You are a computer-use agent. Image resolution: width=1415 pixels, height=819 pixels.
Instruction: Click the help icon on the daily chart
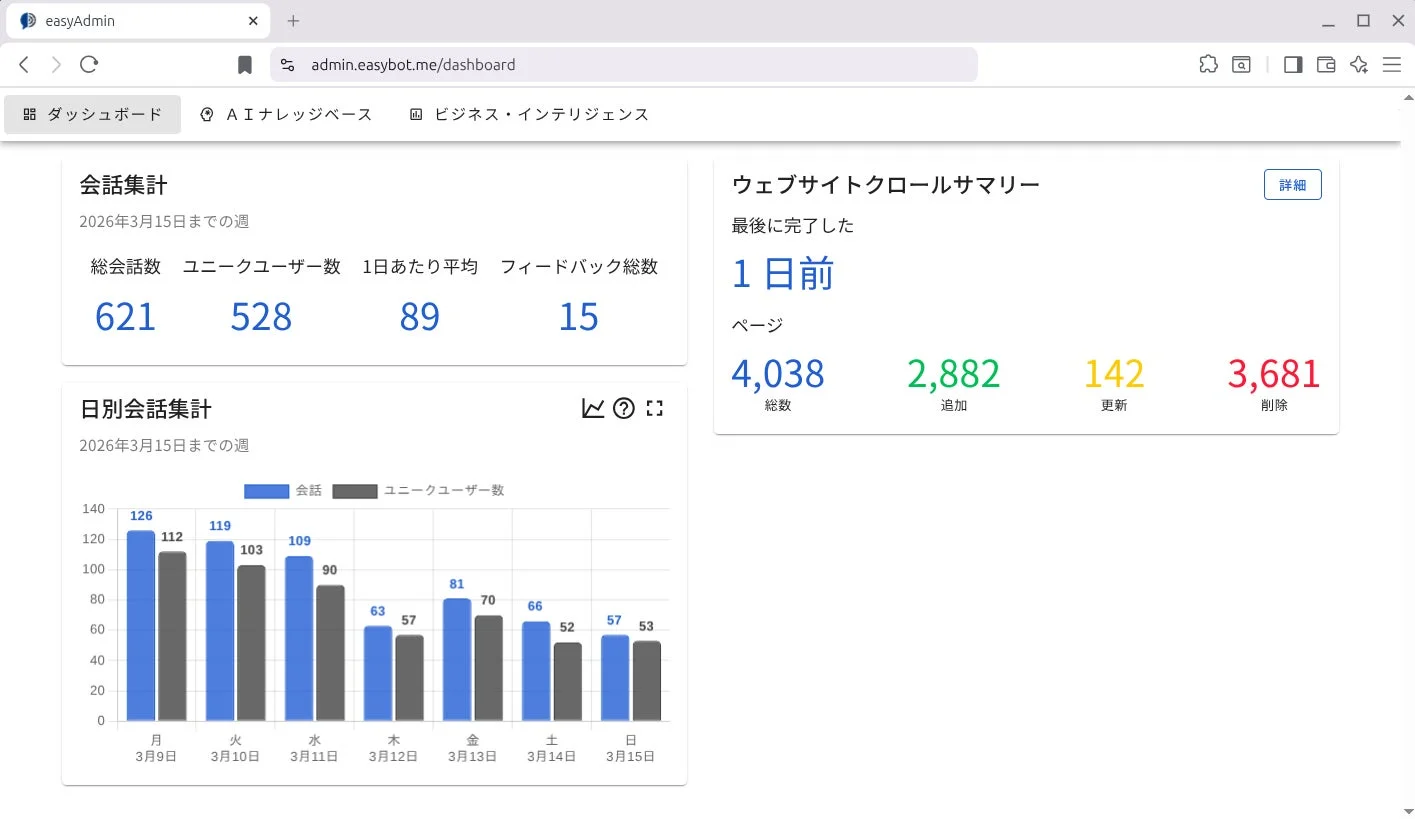click(623, 408)
